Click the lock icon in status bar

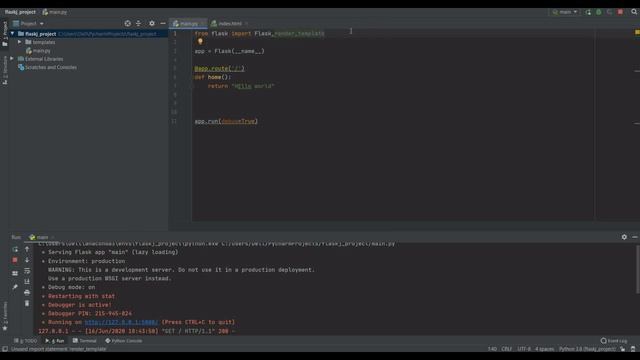(x=622, y=349)
